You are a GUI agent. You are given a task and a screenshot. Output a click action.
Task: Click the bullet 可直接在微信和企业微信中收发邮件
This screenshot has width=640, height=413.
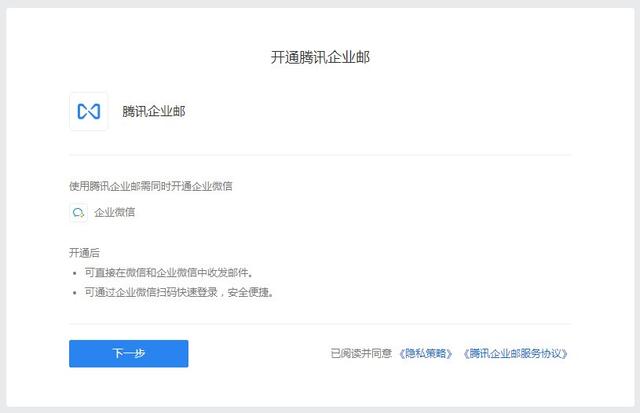[169, 273]
